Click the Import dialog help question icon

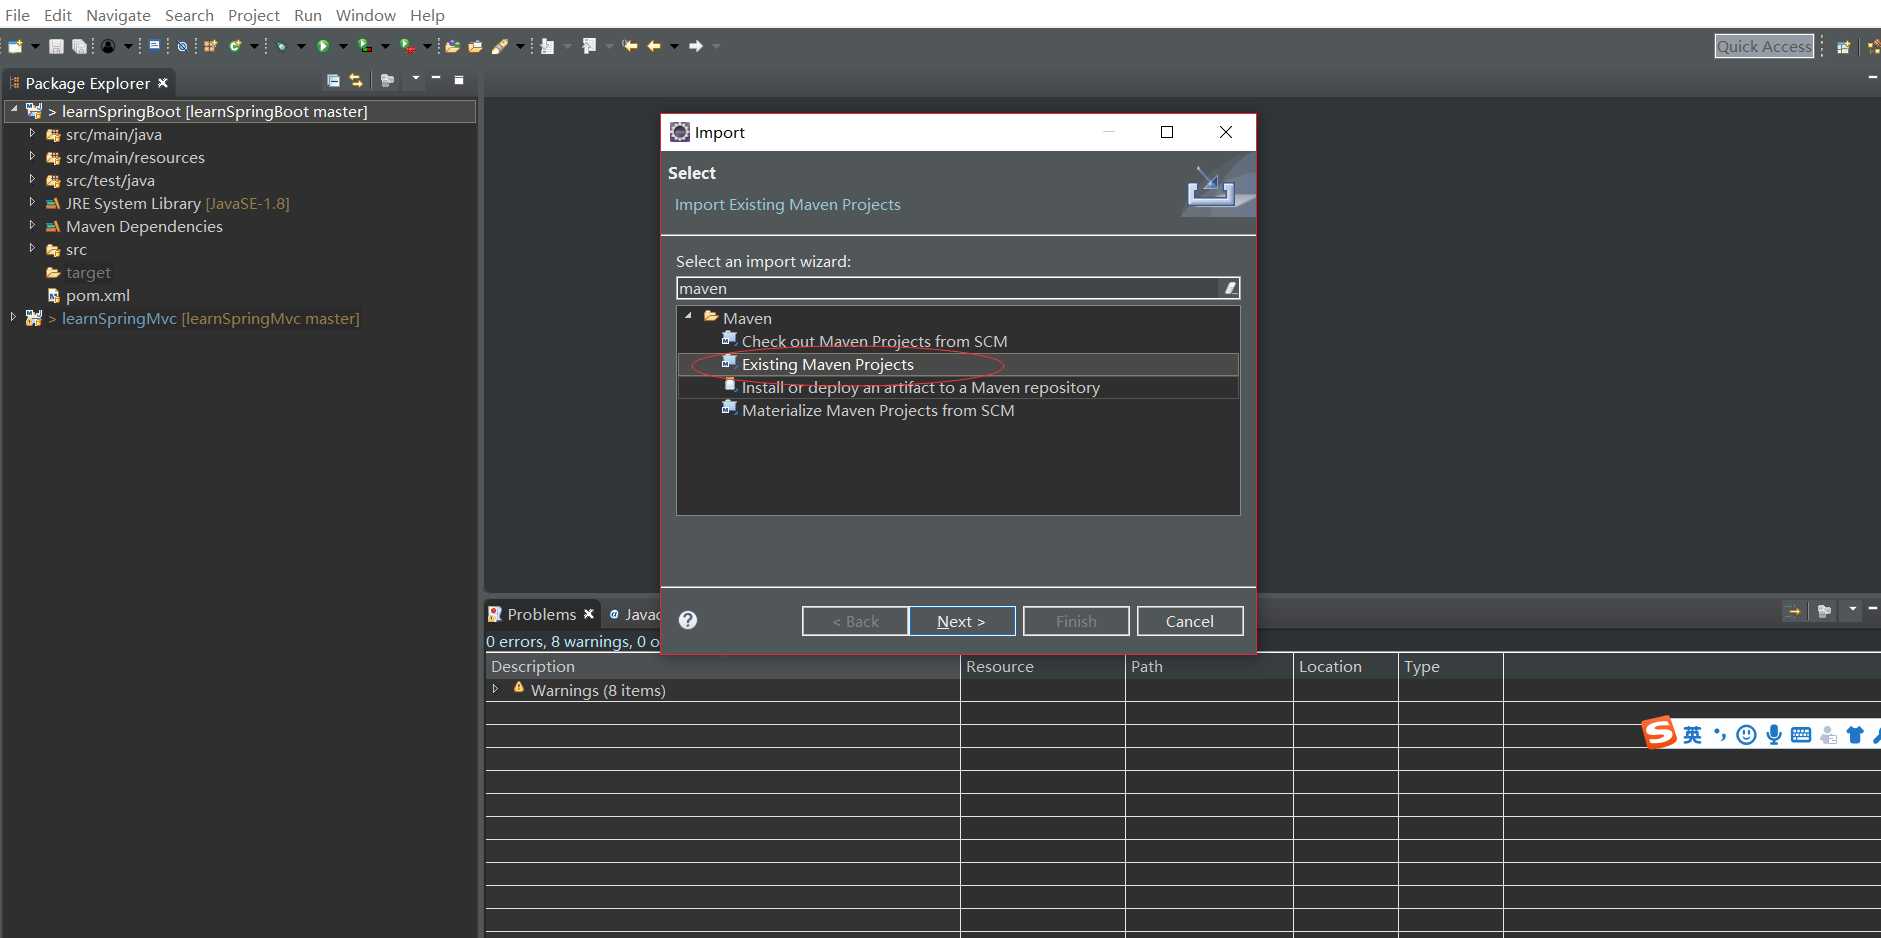click(688, 620)
